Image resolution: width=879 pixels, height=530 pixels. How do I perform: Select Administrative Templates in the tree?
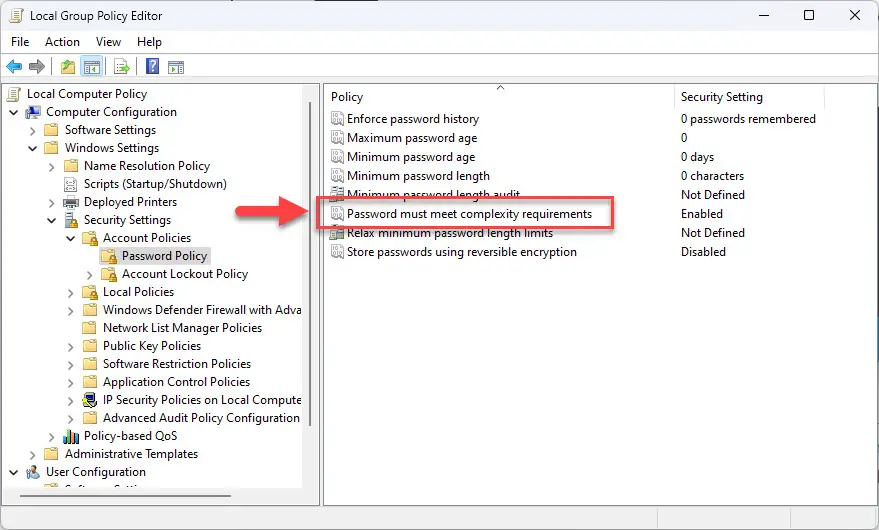(x=131, y=454)
